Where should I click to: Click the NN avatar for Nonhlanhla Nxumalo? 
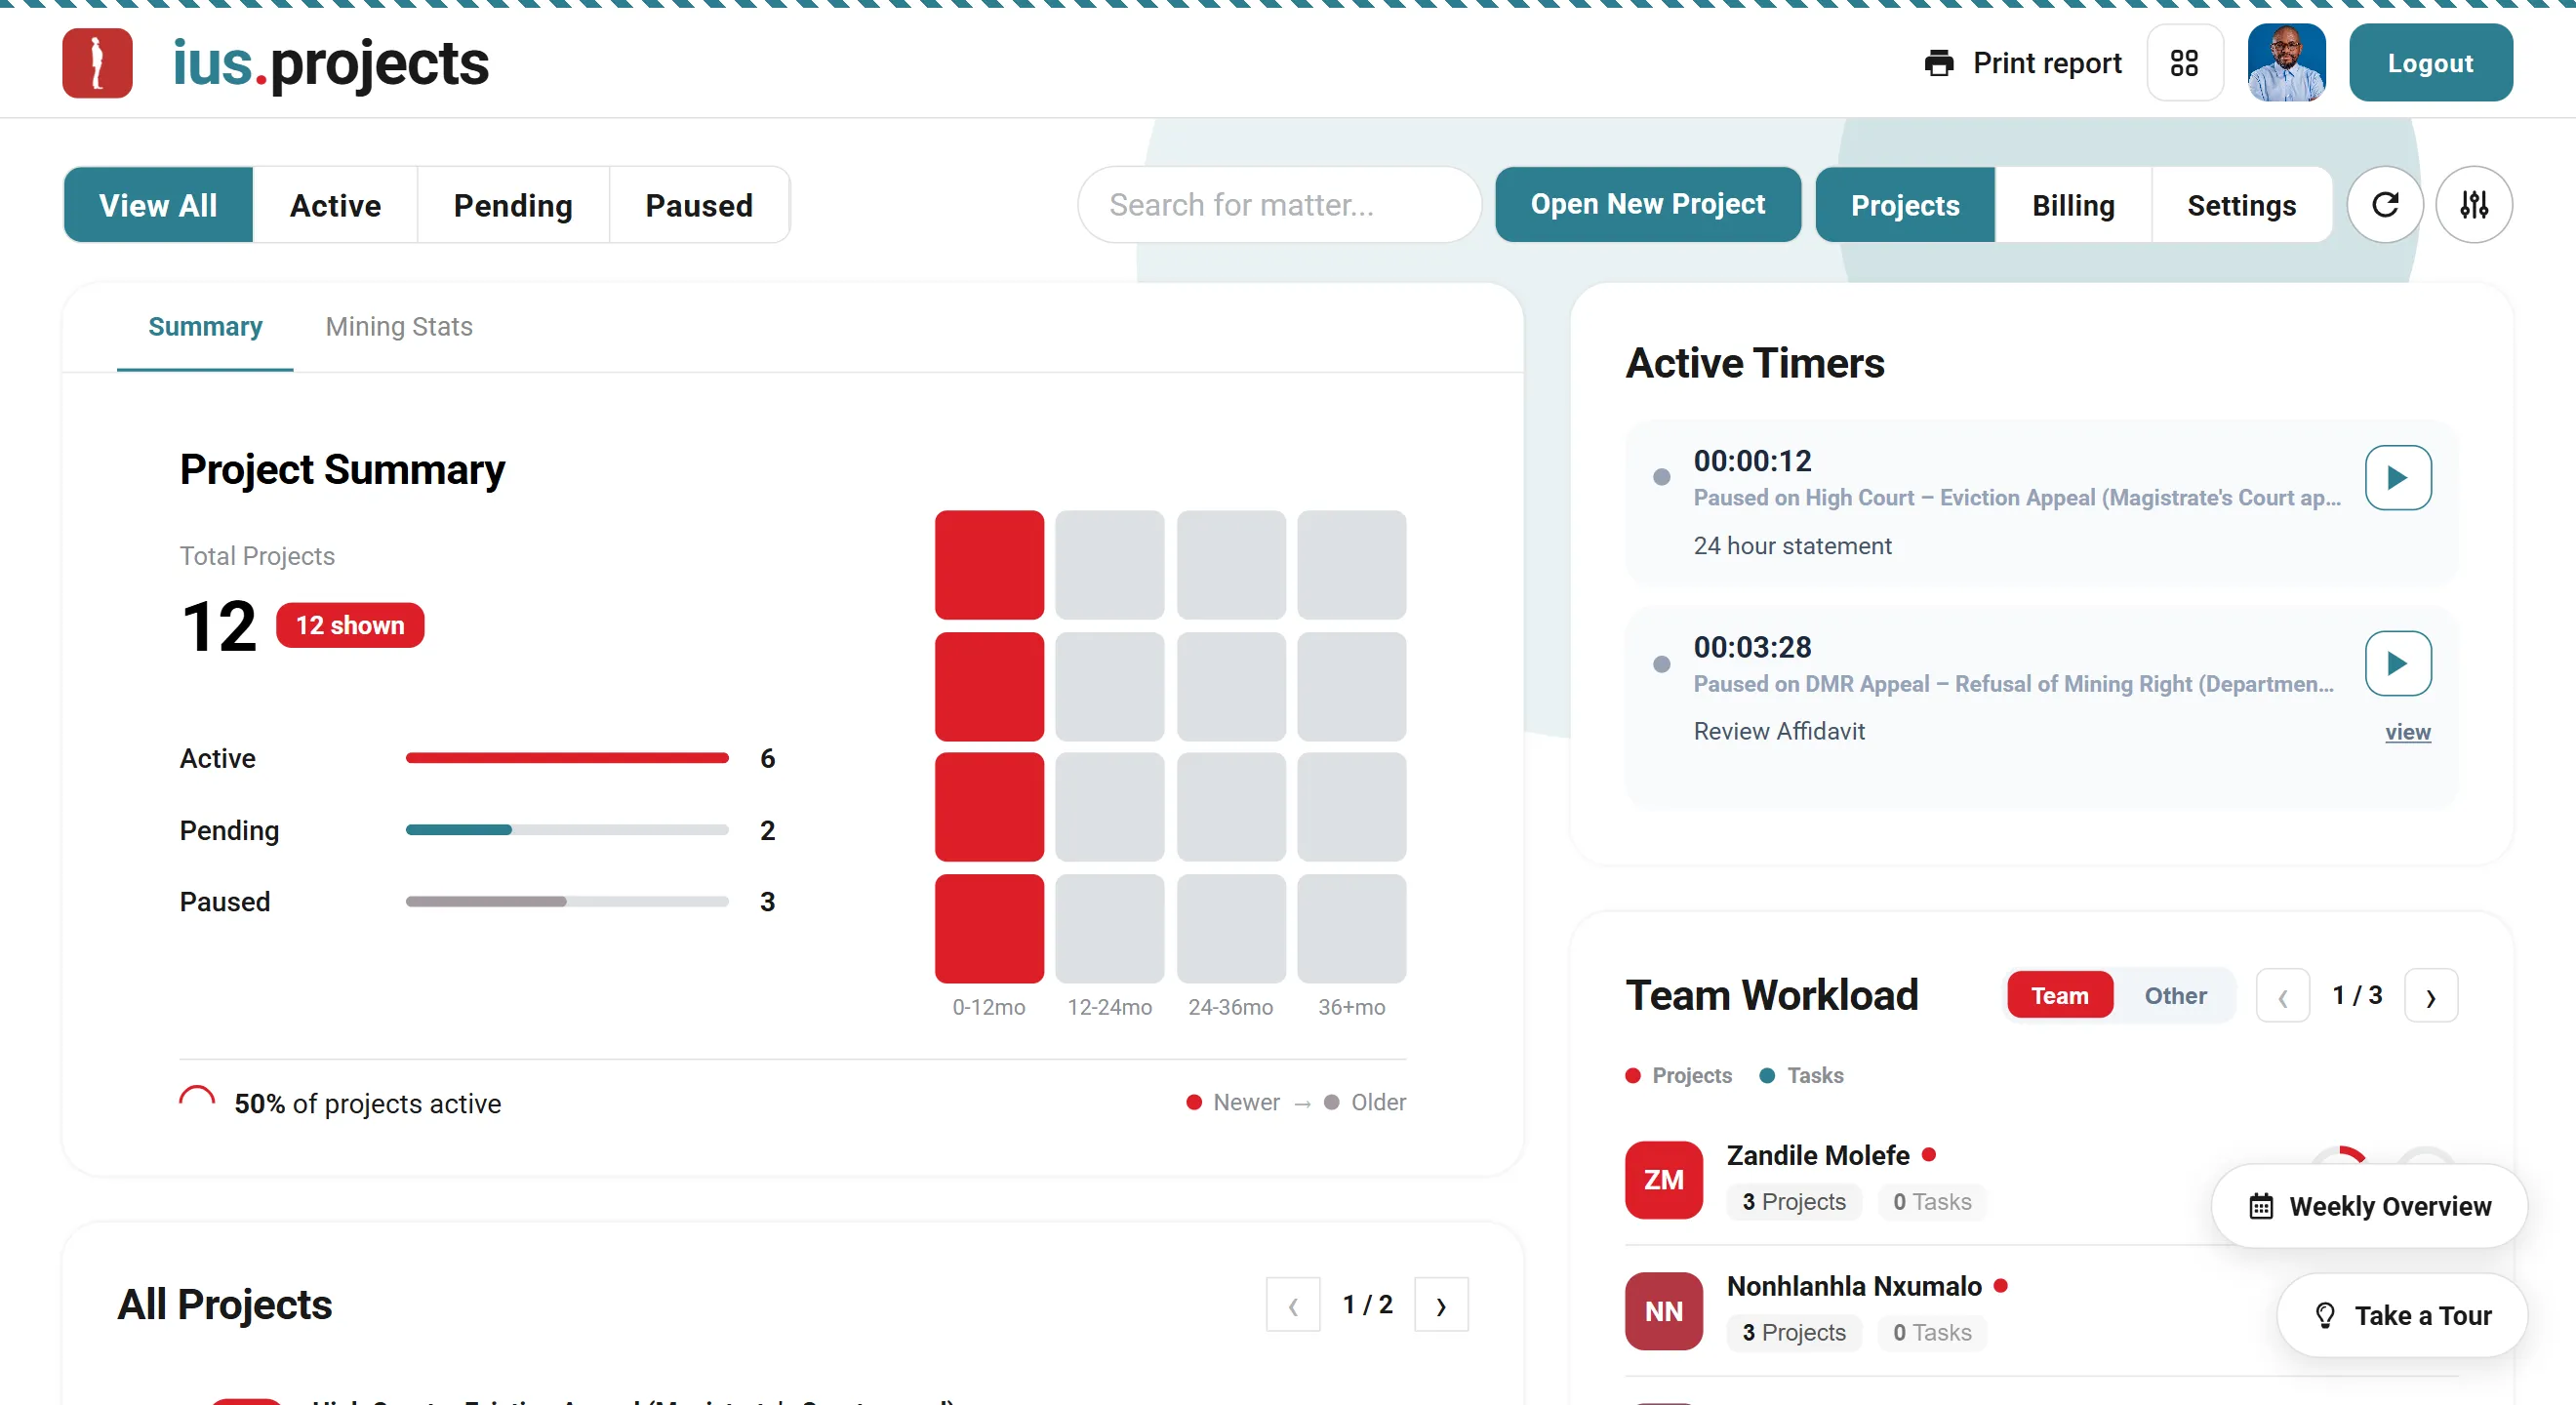coord(1663,1311)
